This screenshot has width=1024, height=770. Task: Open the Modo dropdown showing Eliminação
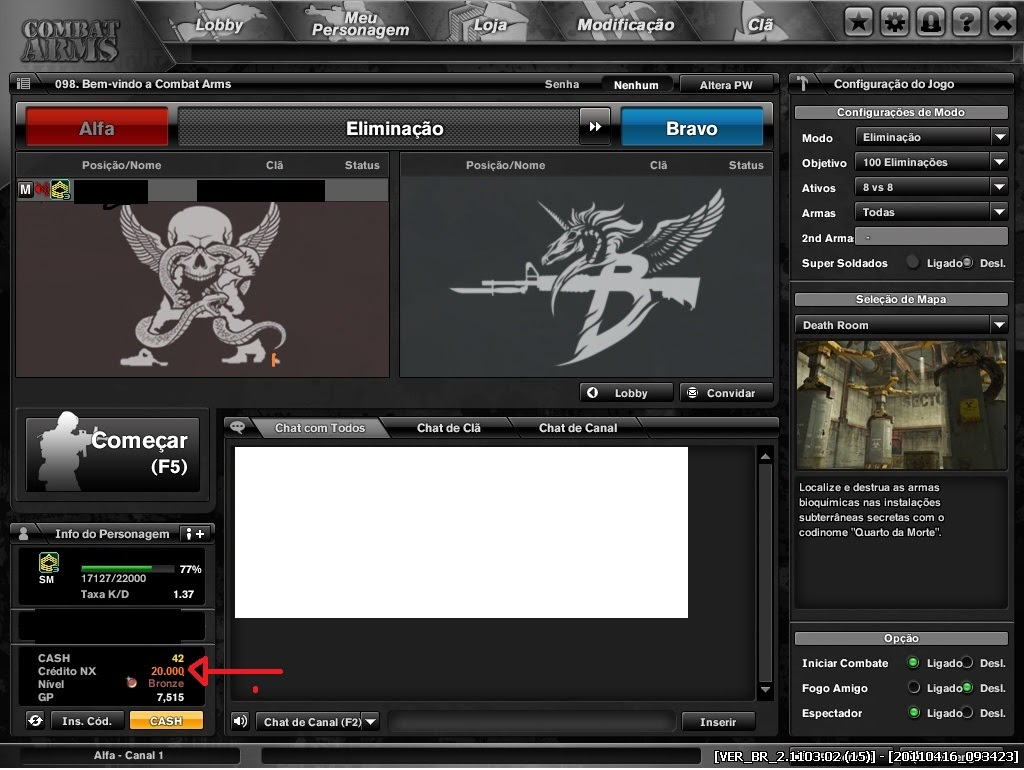[931, 137]
